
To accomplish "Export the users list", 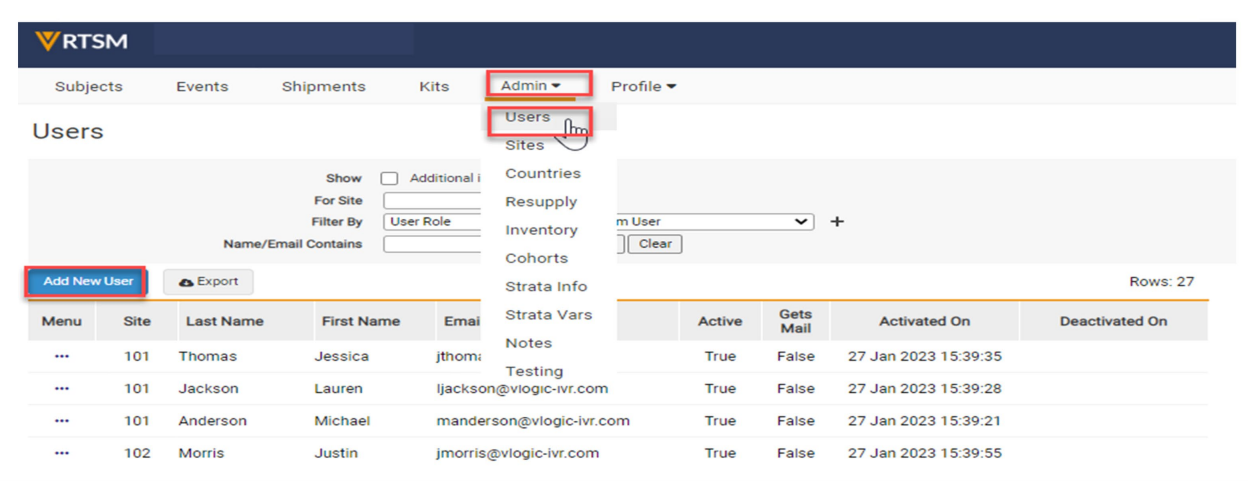I will [208, 282].
